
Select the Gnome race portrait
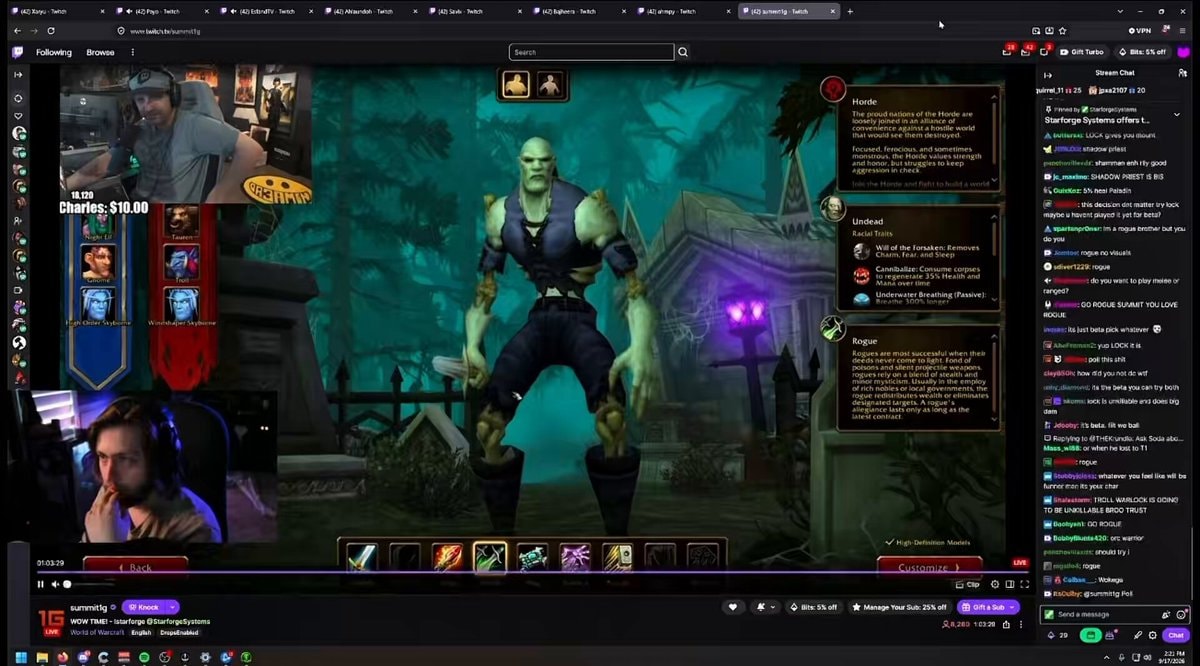[x=97, y=263]
